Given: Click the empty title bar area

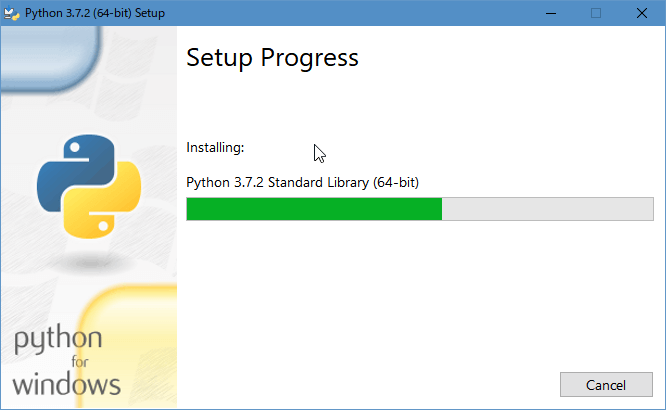Looking at the screenshot, I should pyautogui.click(x=350, y=13).
